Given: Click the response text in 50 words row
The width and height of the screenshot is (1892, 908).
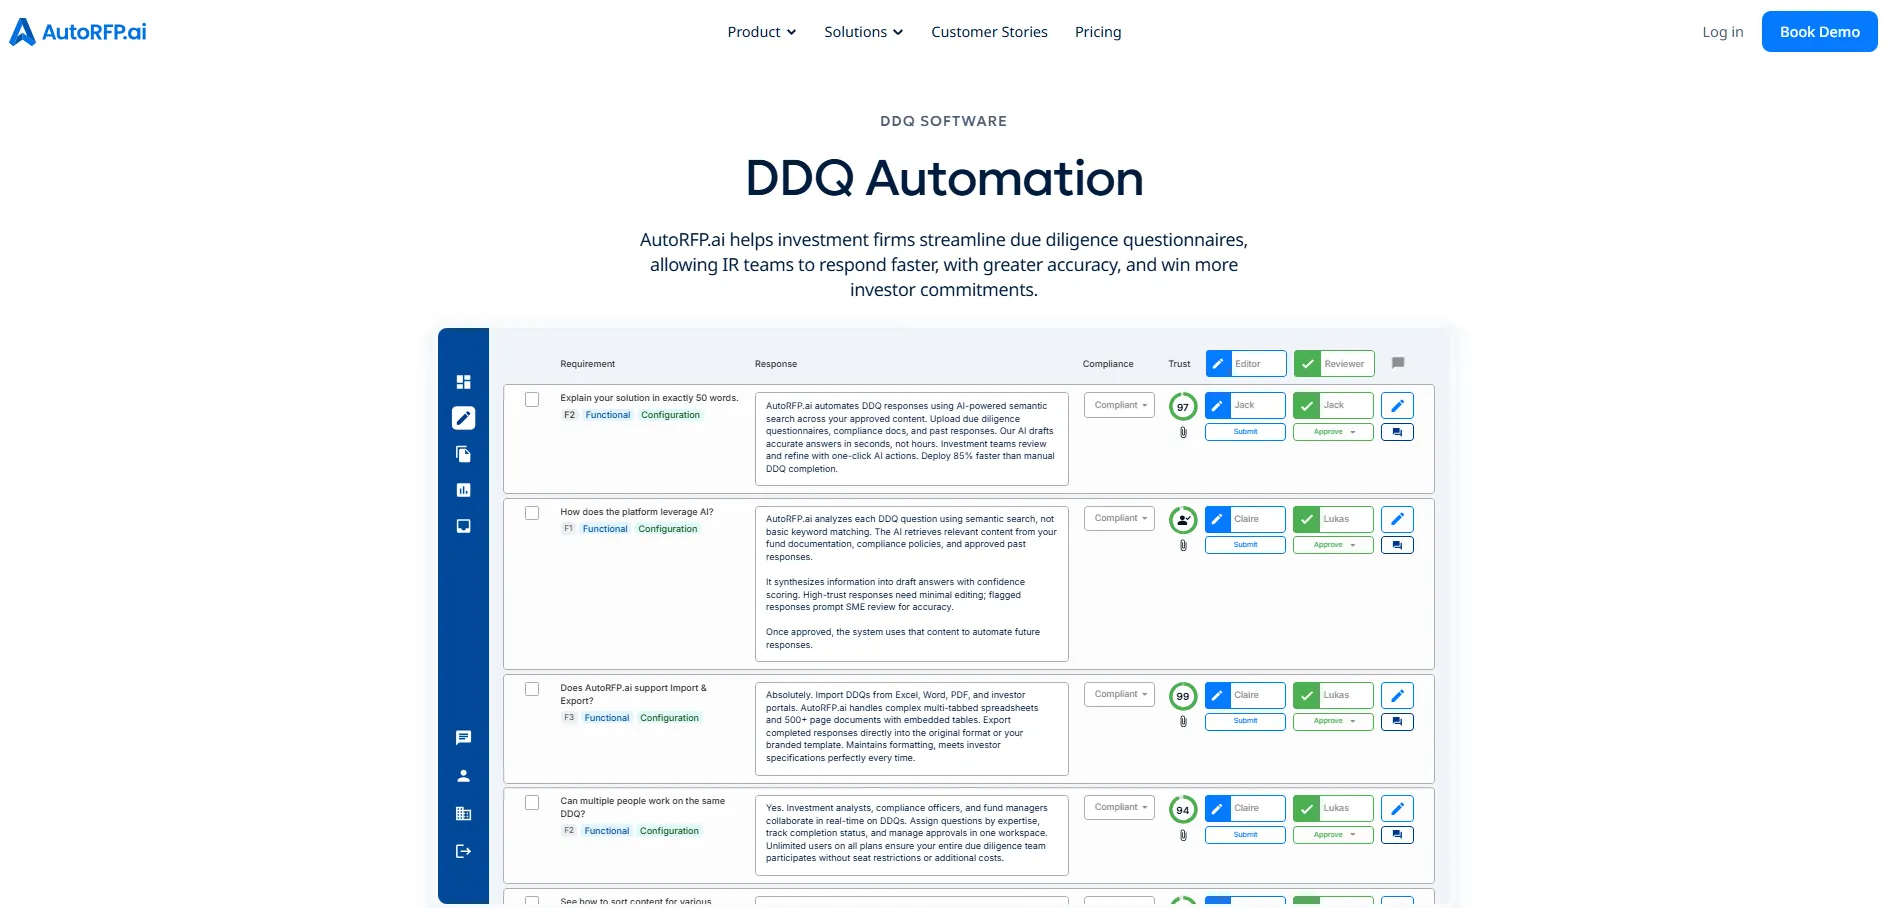Looking at the screenshot, I should [911, 438].
